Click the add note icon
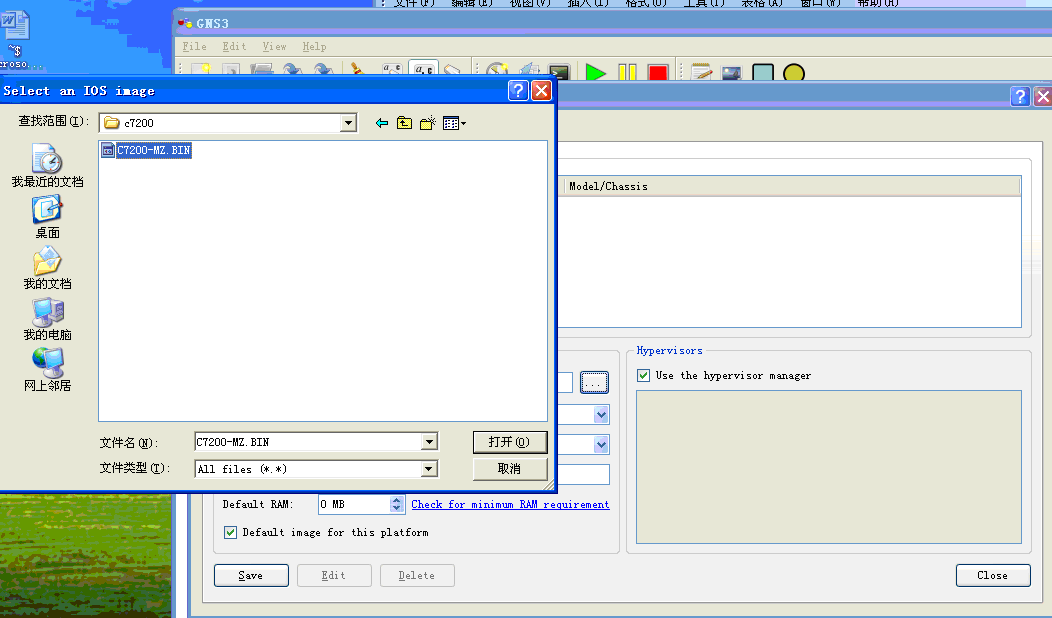 [701, 71]
